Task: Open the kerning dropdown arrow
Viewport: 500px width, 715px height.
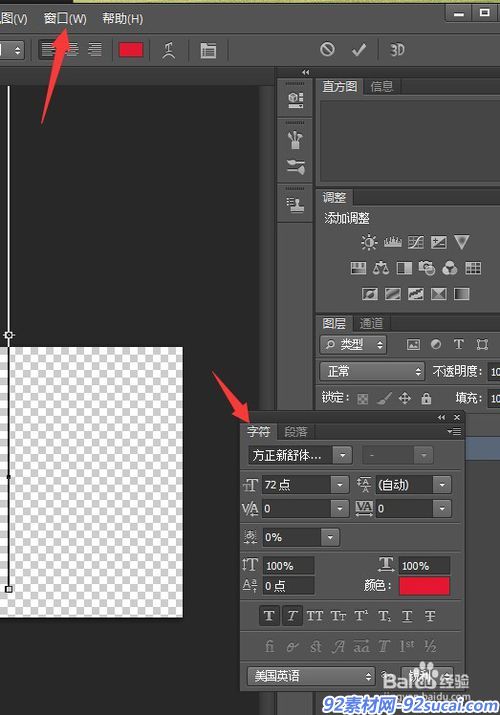Action: tap(340, 508)
